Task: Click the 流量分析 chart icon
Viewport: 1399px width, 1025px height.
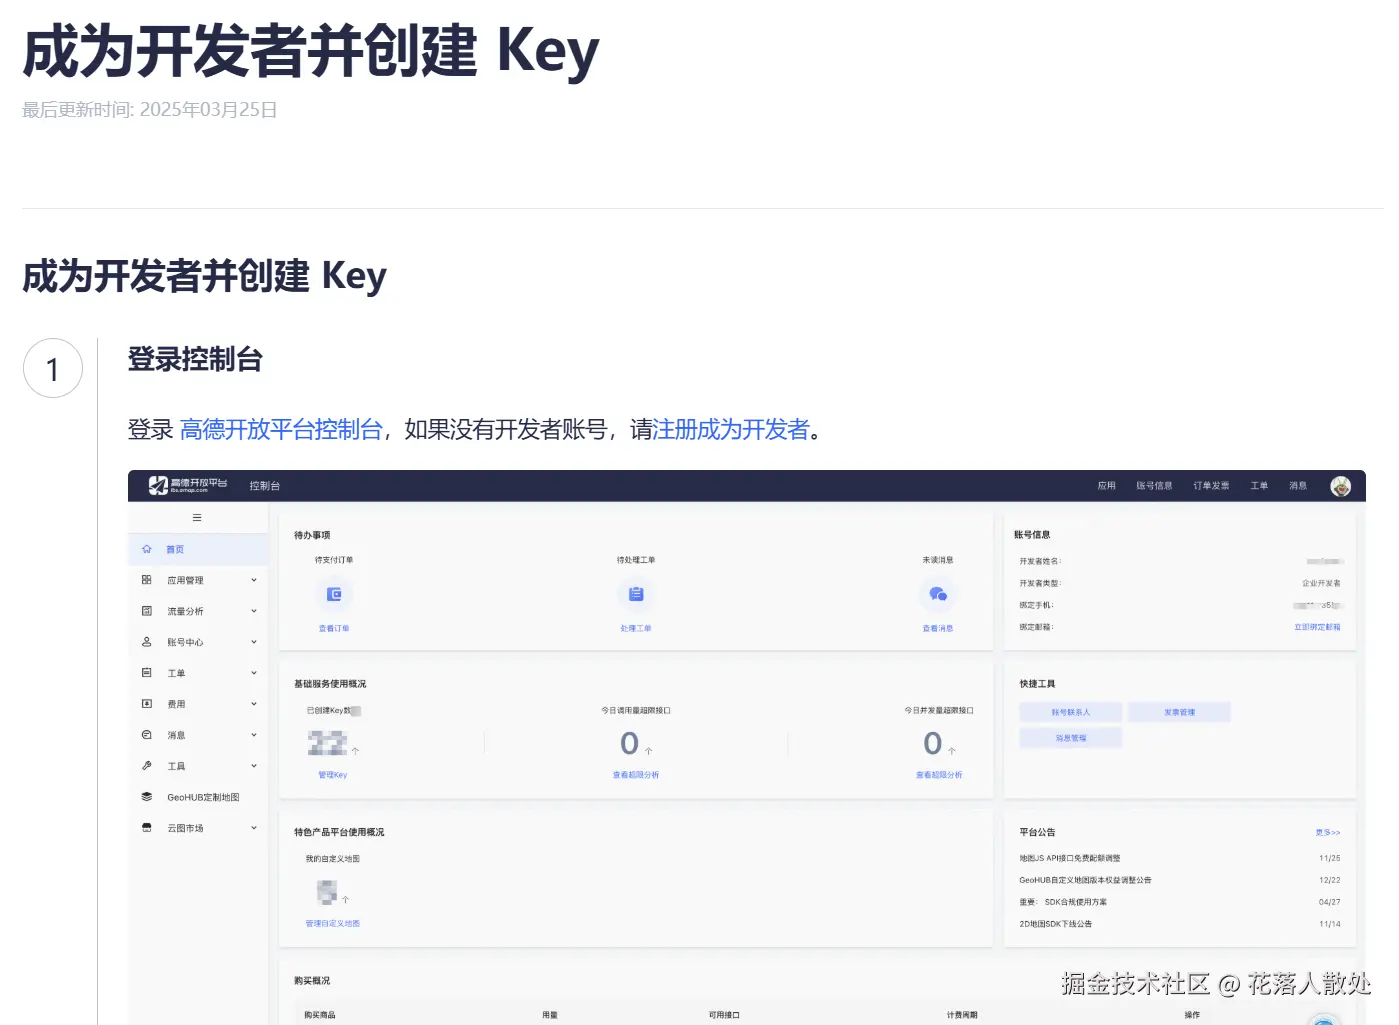Action: point(147,611)
